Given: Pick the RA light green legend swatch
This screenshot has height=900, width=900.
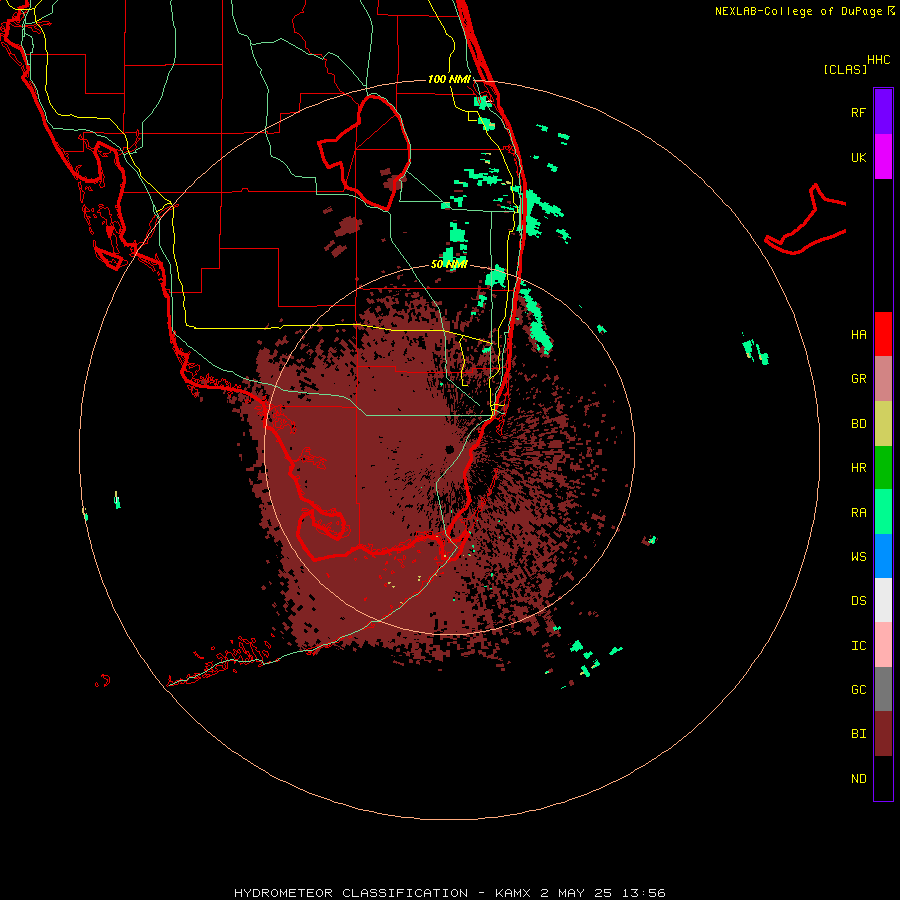Looking at the screenshot, I should [883, 512].
